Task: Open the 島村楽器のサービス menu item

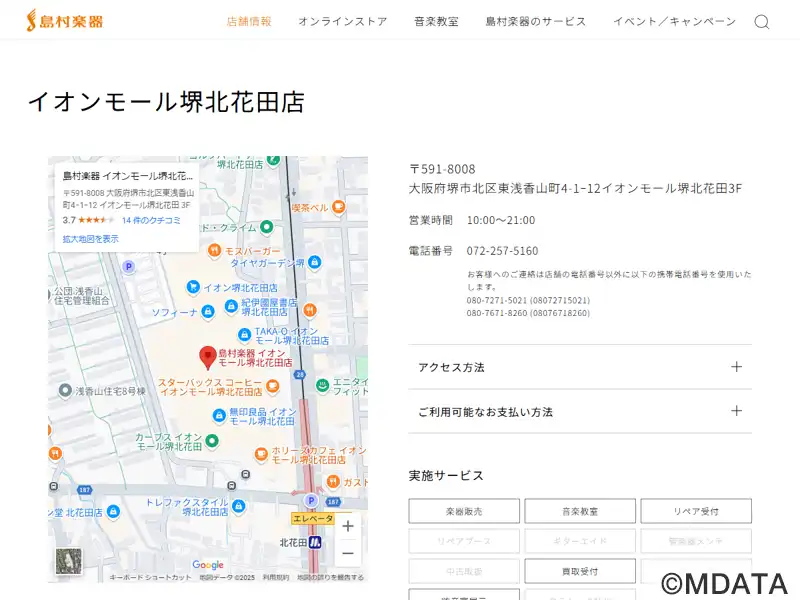Action: (x=536, y=21)
